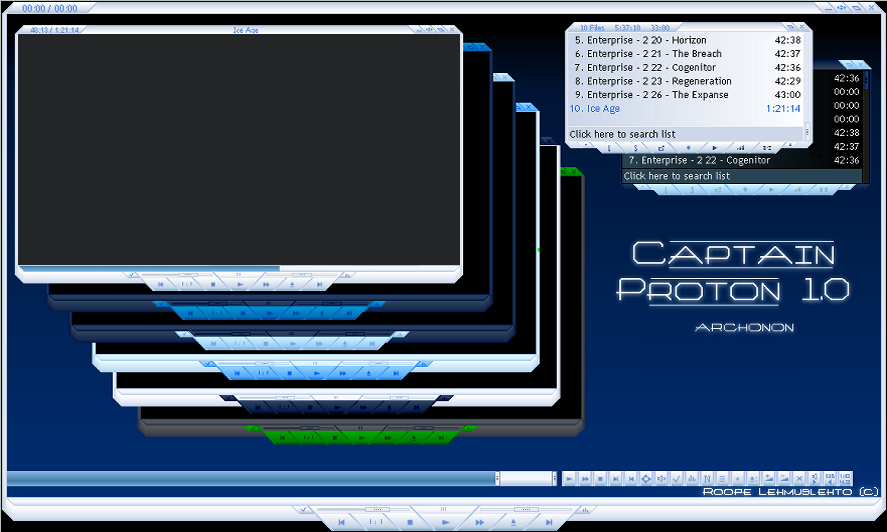Pause playback in the Ice Age window
Screen dimensions: 887x532
[238, 274]
